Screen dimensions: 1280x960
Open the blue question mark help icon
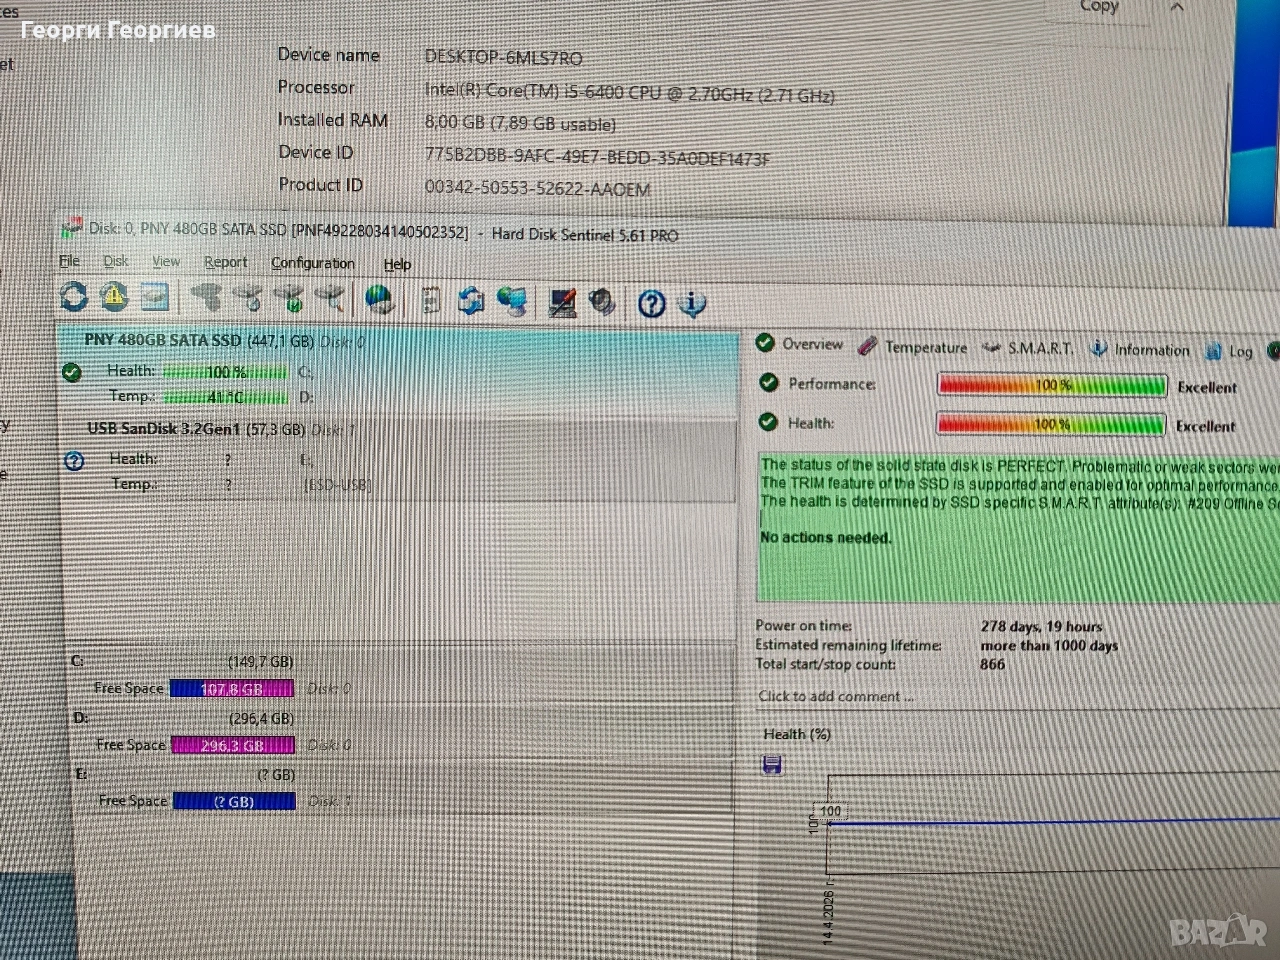click(651, 303)
